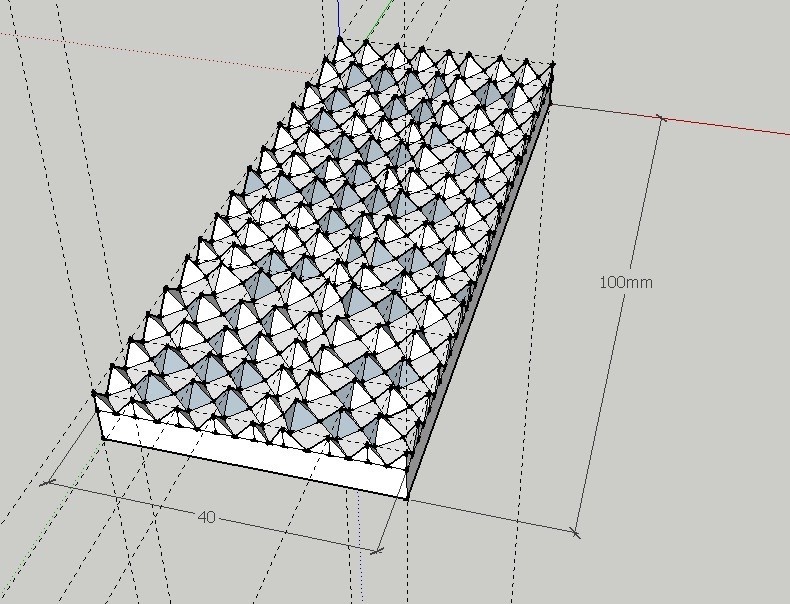The width and height of the screenshot is (790, 604).
Task: Select the 40 dimension label
Action: [x=207, y=517]
